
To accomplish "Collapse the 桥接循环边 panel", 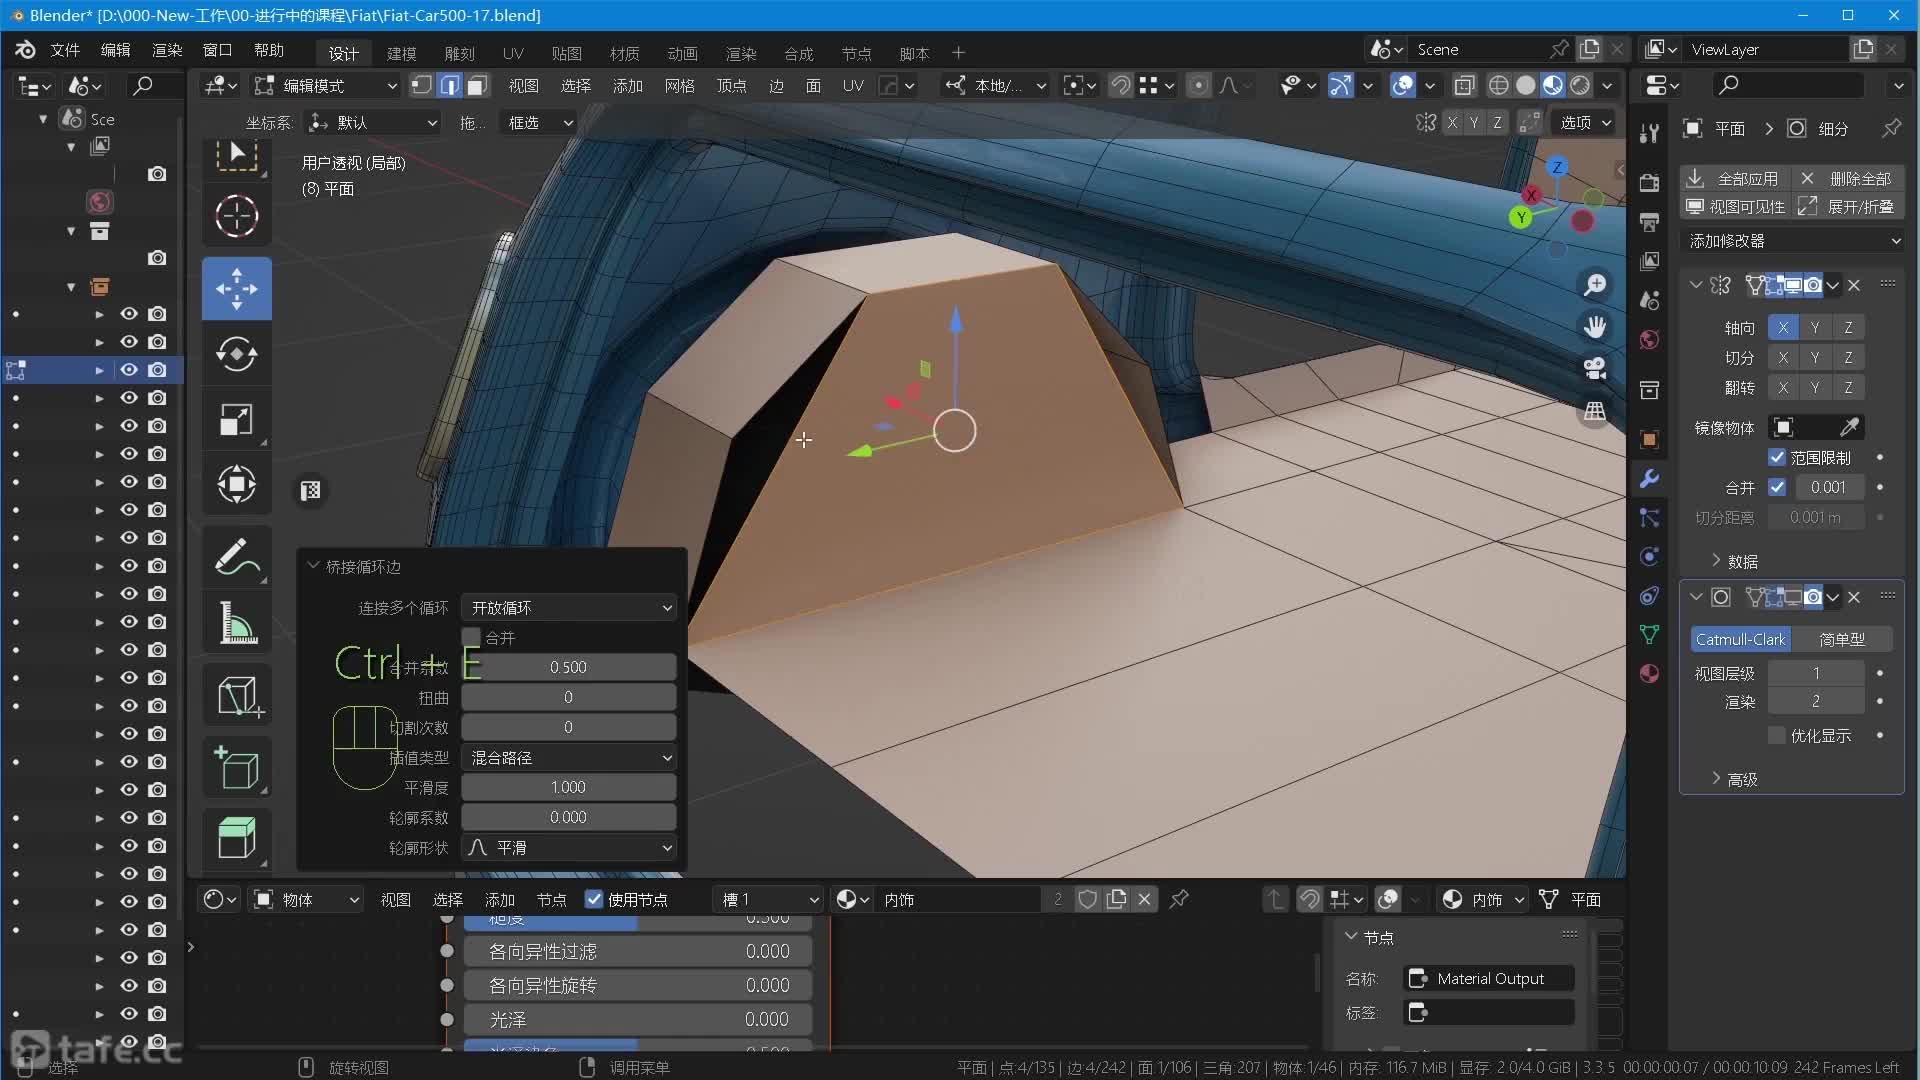I will tap(314, 566).
